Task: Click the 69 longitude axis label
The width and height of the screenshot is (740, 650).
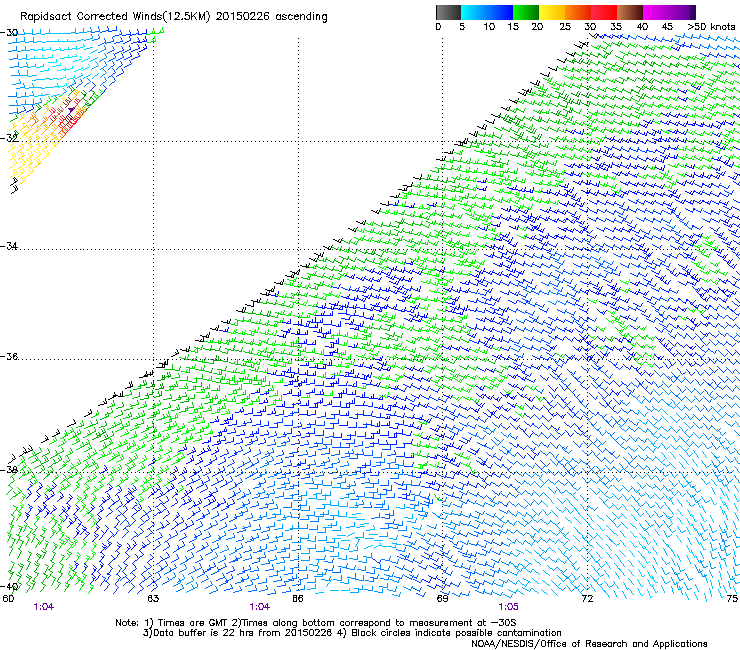Action: 442,598
